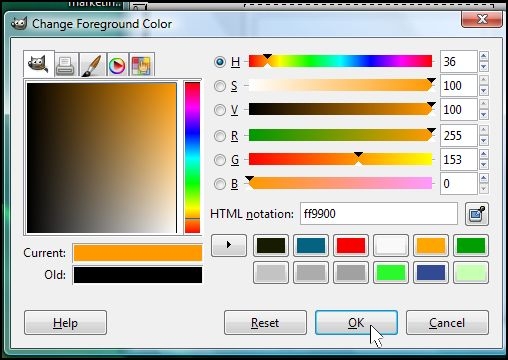Select the V value radio button

(220, 110)
